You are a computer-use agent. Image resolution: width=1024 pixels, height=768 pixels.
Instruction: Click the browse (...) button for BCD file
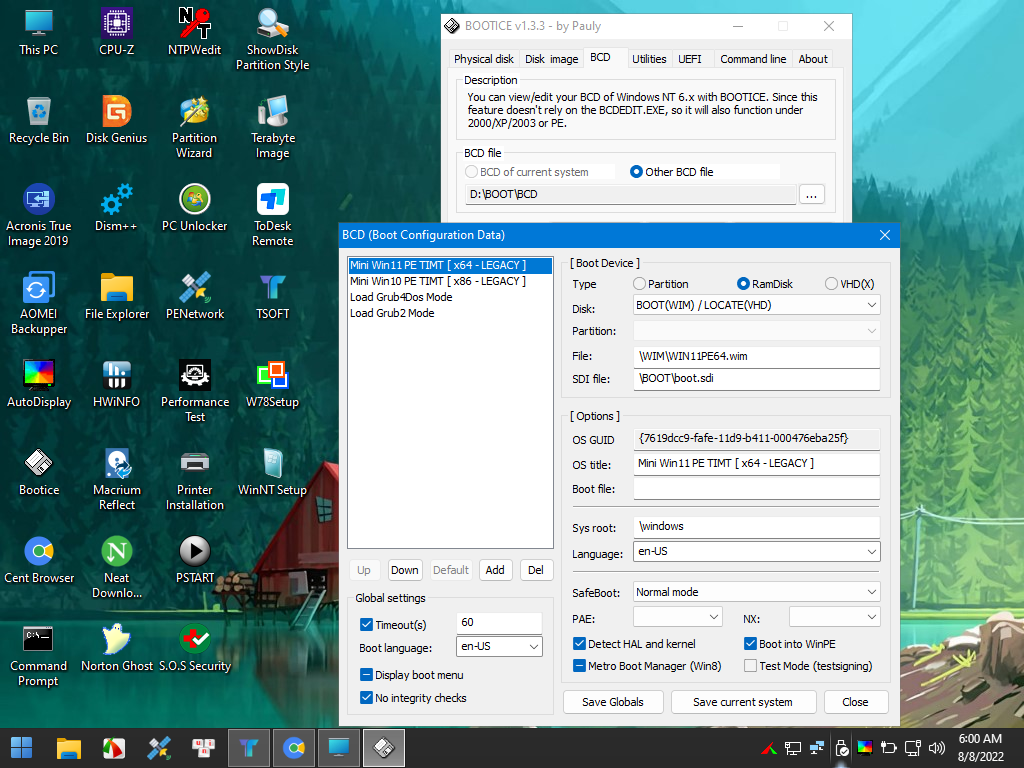pyautogui.click(x=811, y=195)
